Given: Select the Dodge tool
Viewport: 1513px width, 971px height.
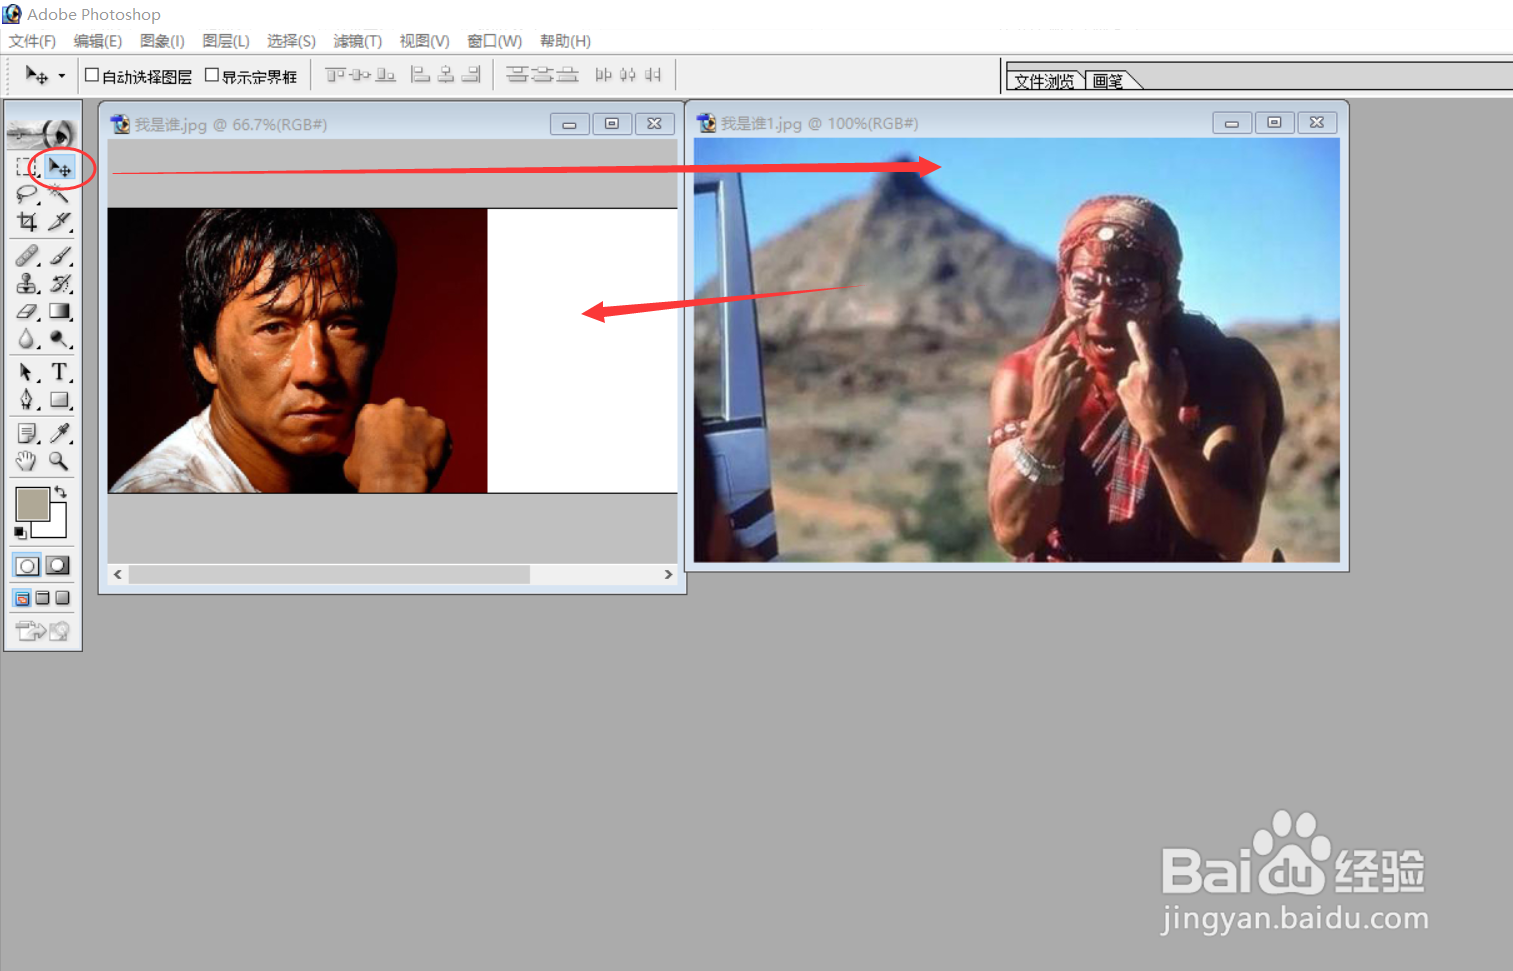Looking at the screenshot, I should [60, 340].
